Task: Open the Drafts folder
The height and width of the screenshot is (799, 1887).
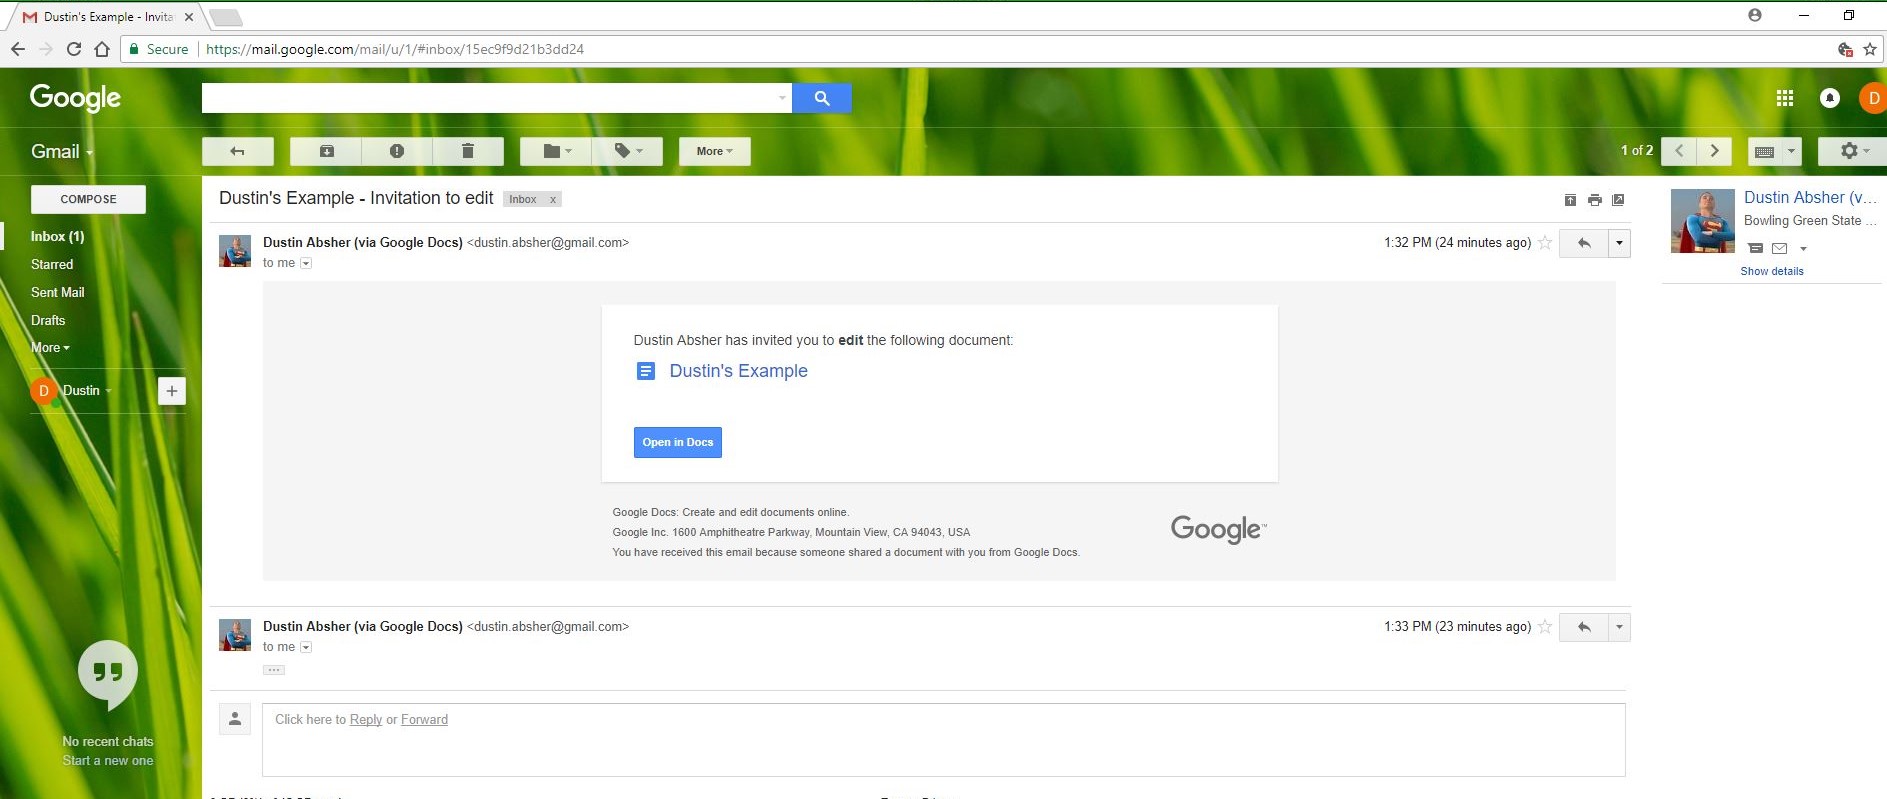Action: (48, 320)
